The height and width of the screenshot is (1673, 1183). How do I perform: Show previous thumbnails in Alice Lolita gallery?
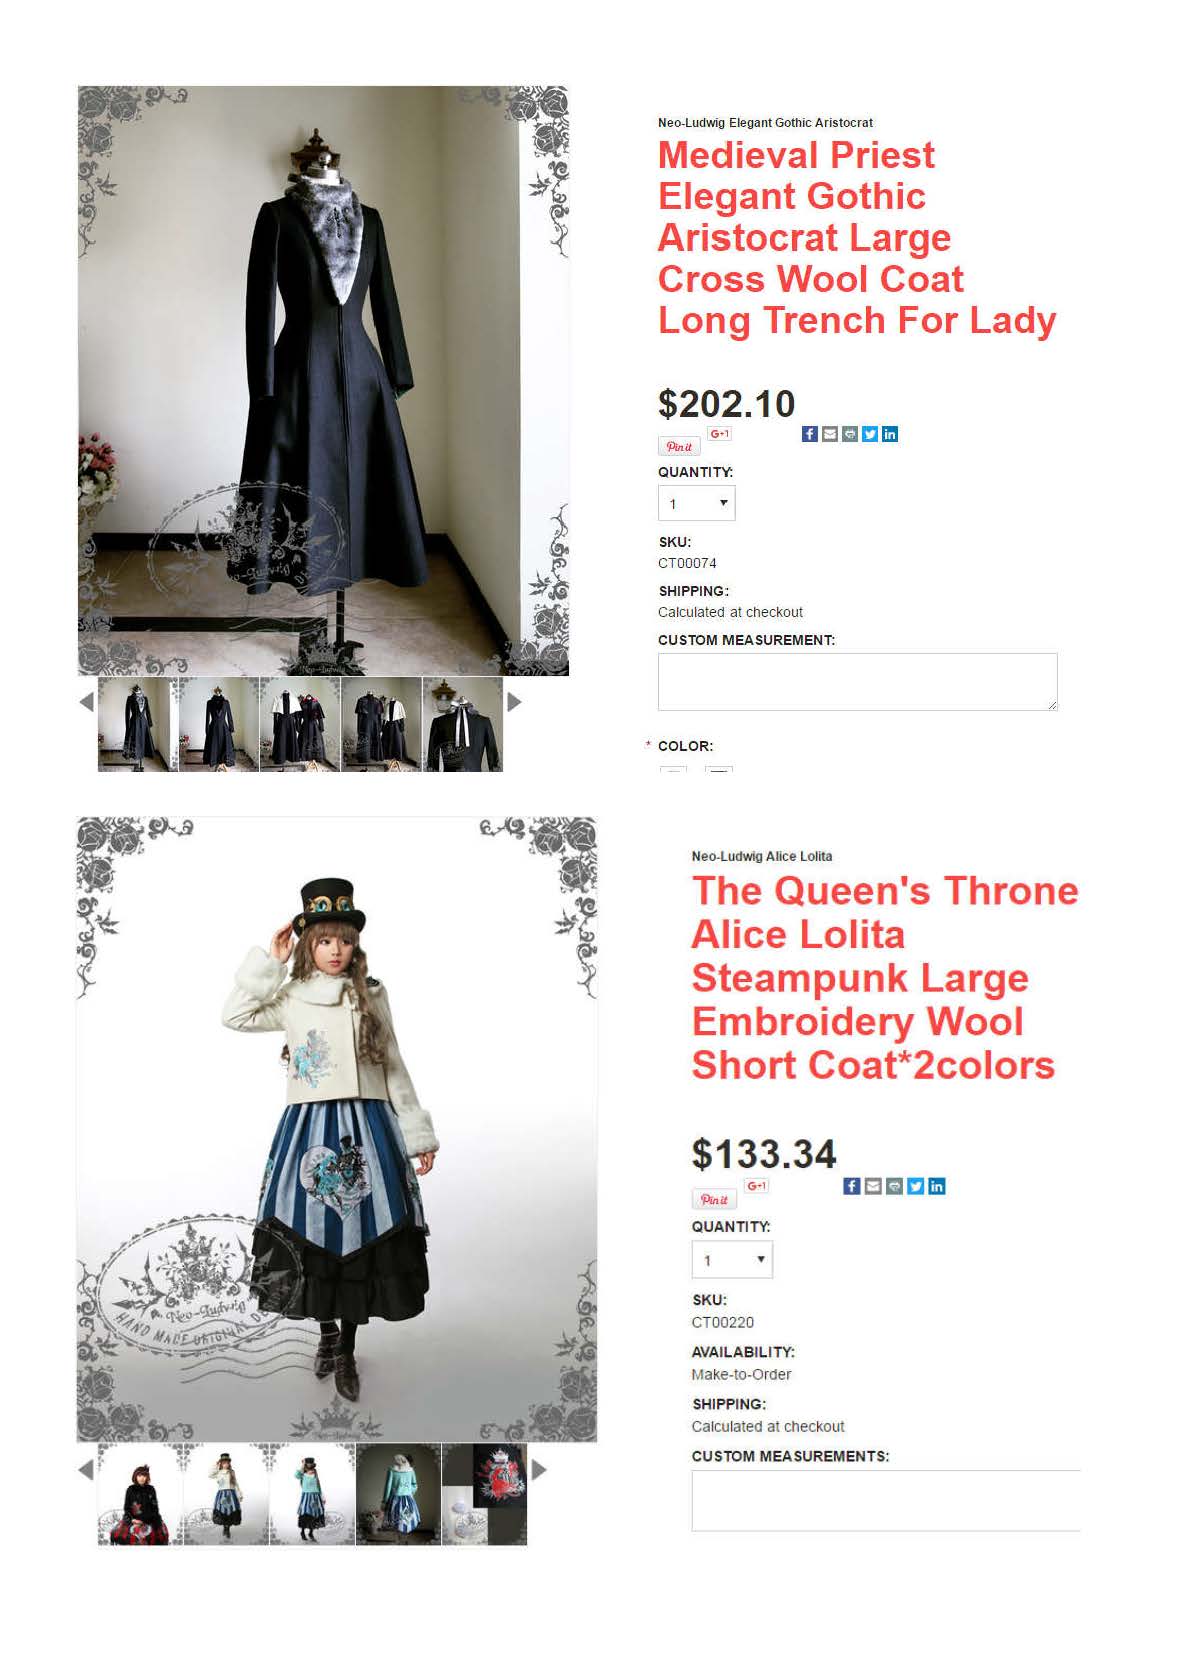[x=86, y=1470]
